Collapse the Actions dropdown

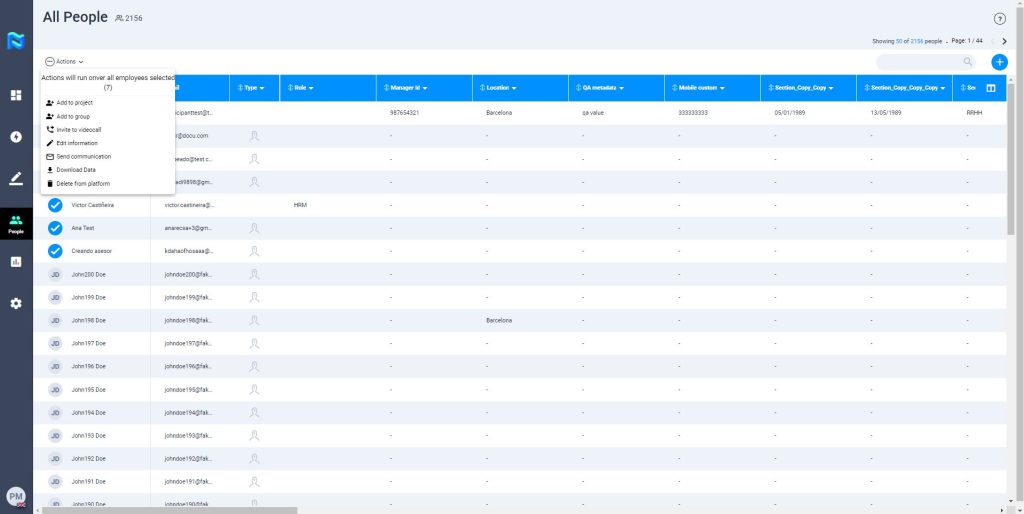coord(65,62)
